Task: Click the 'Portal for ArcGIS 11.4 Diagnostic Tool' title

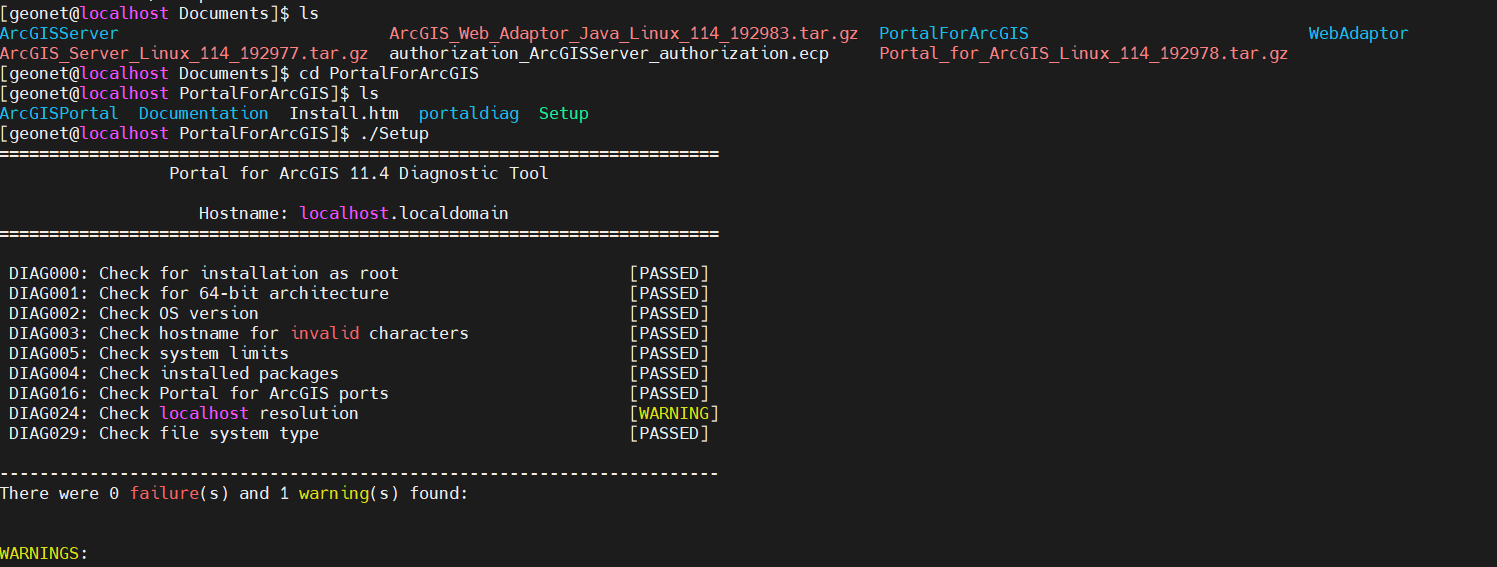Action: pyautogui.click(x=359, y=174)
